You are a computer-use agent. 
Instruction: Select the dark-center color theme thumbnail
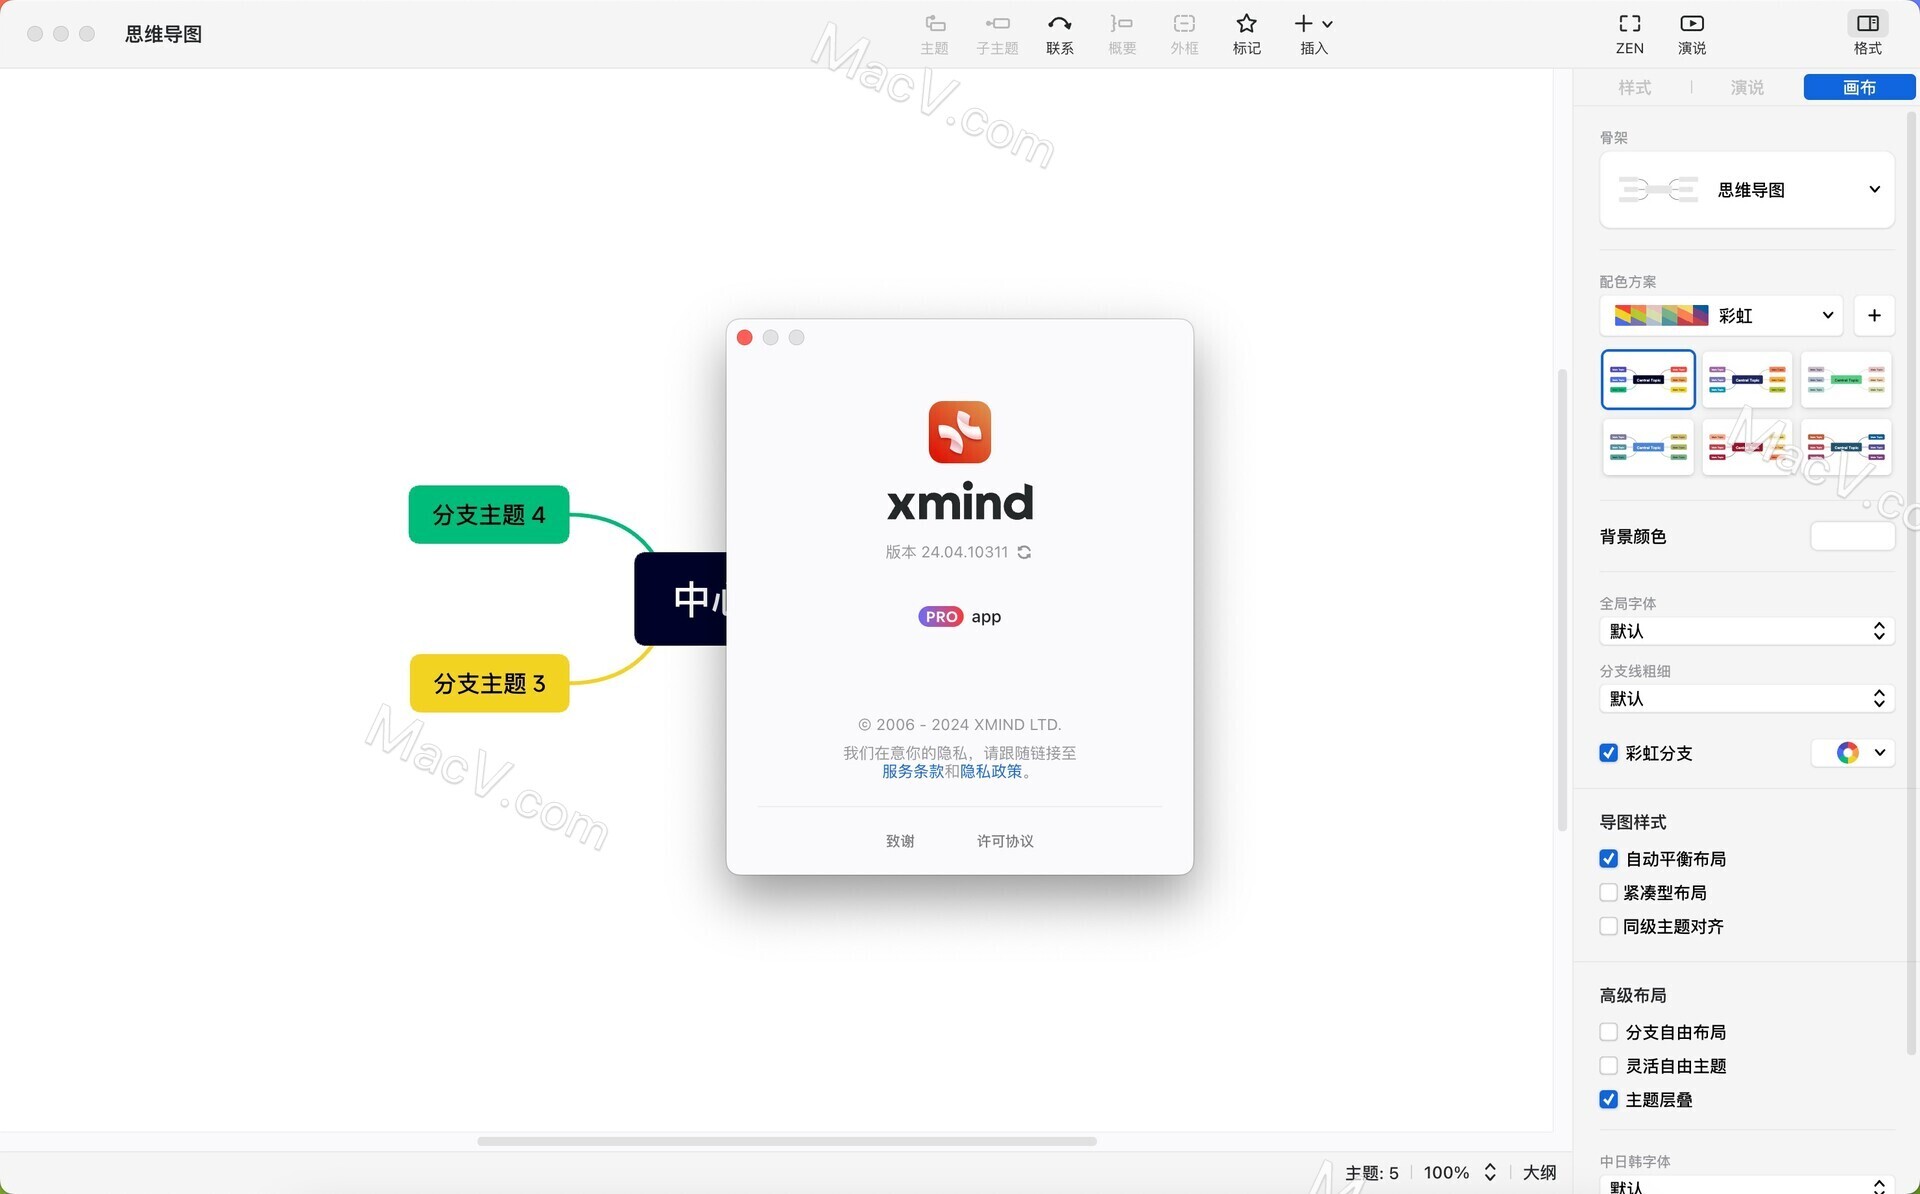coord(1648,380)
